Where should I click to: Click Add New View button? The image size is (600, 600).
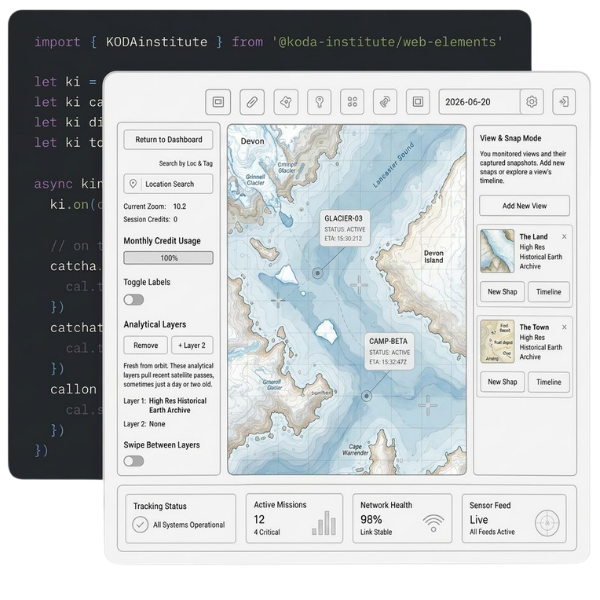pos(524,206)
